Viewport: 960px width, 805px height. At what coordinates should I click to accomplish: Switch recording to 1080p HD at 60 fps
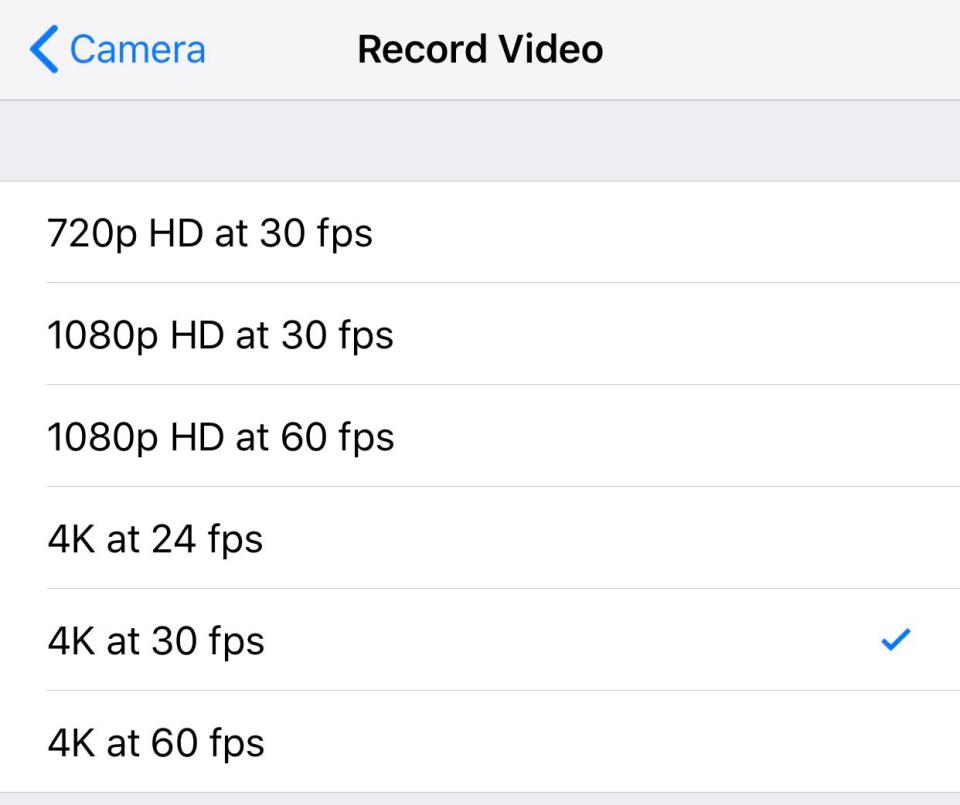pyautogui.click(x=220, y=437)
